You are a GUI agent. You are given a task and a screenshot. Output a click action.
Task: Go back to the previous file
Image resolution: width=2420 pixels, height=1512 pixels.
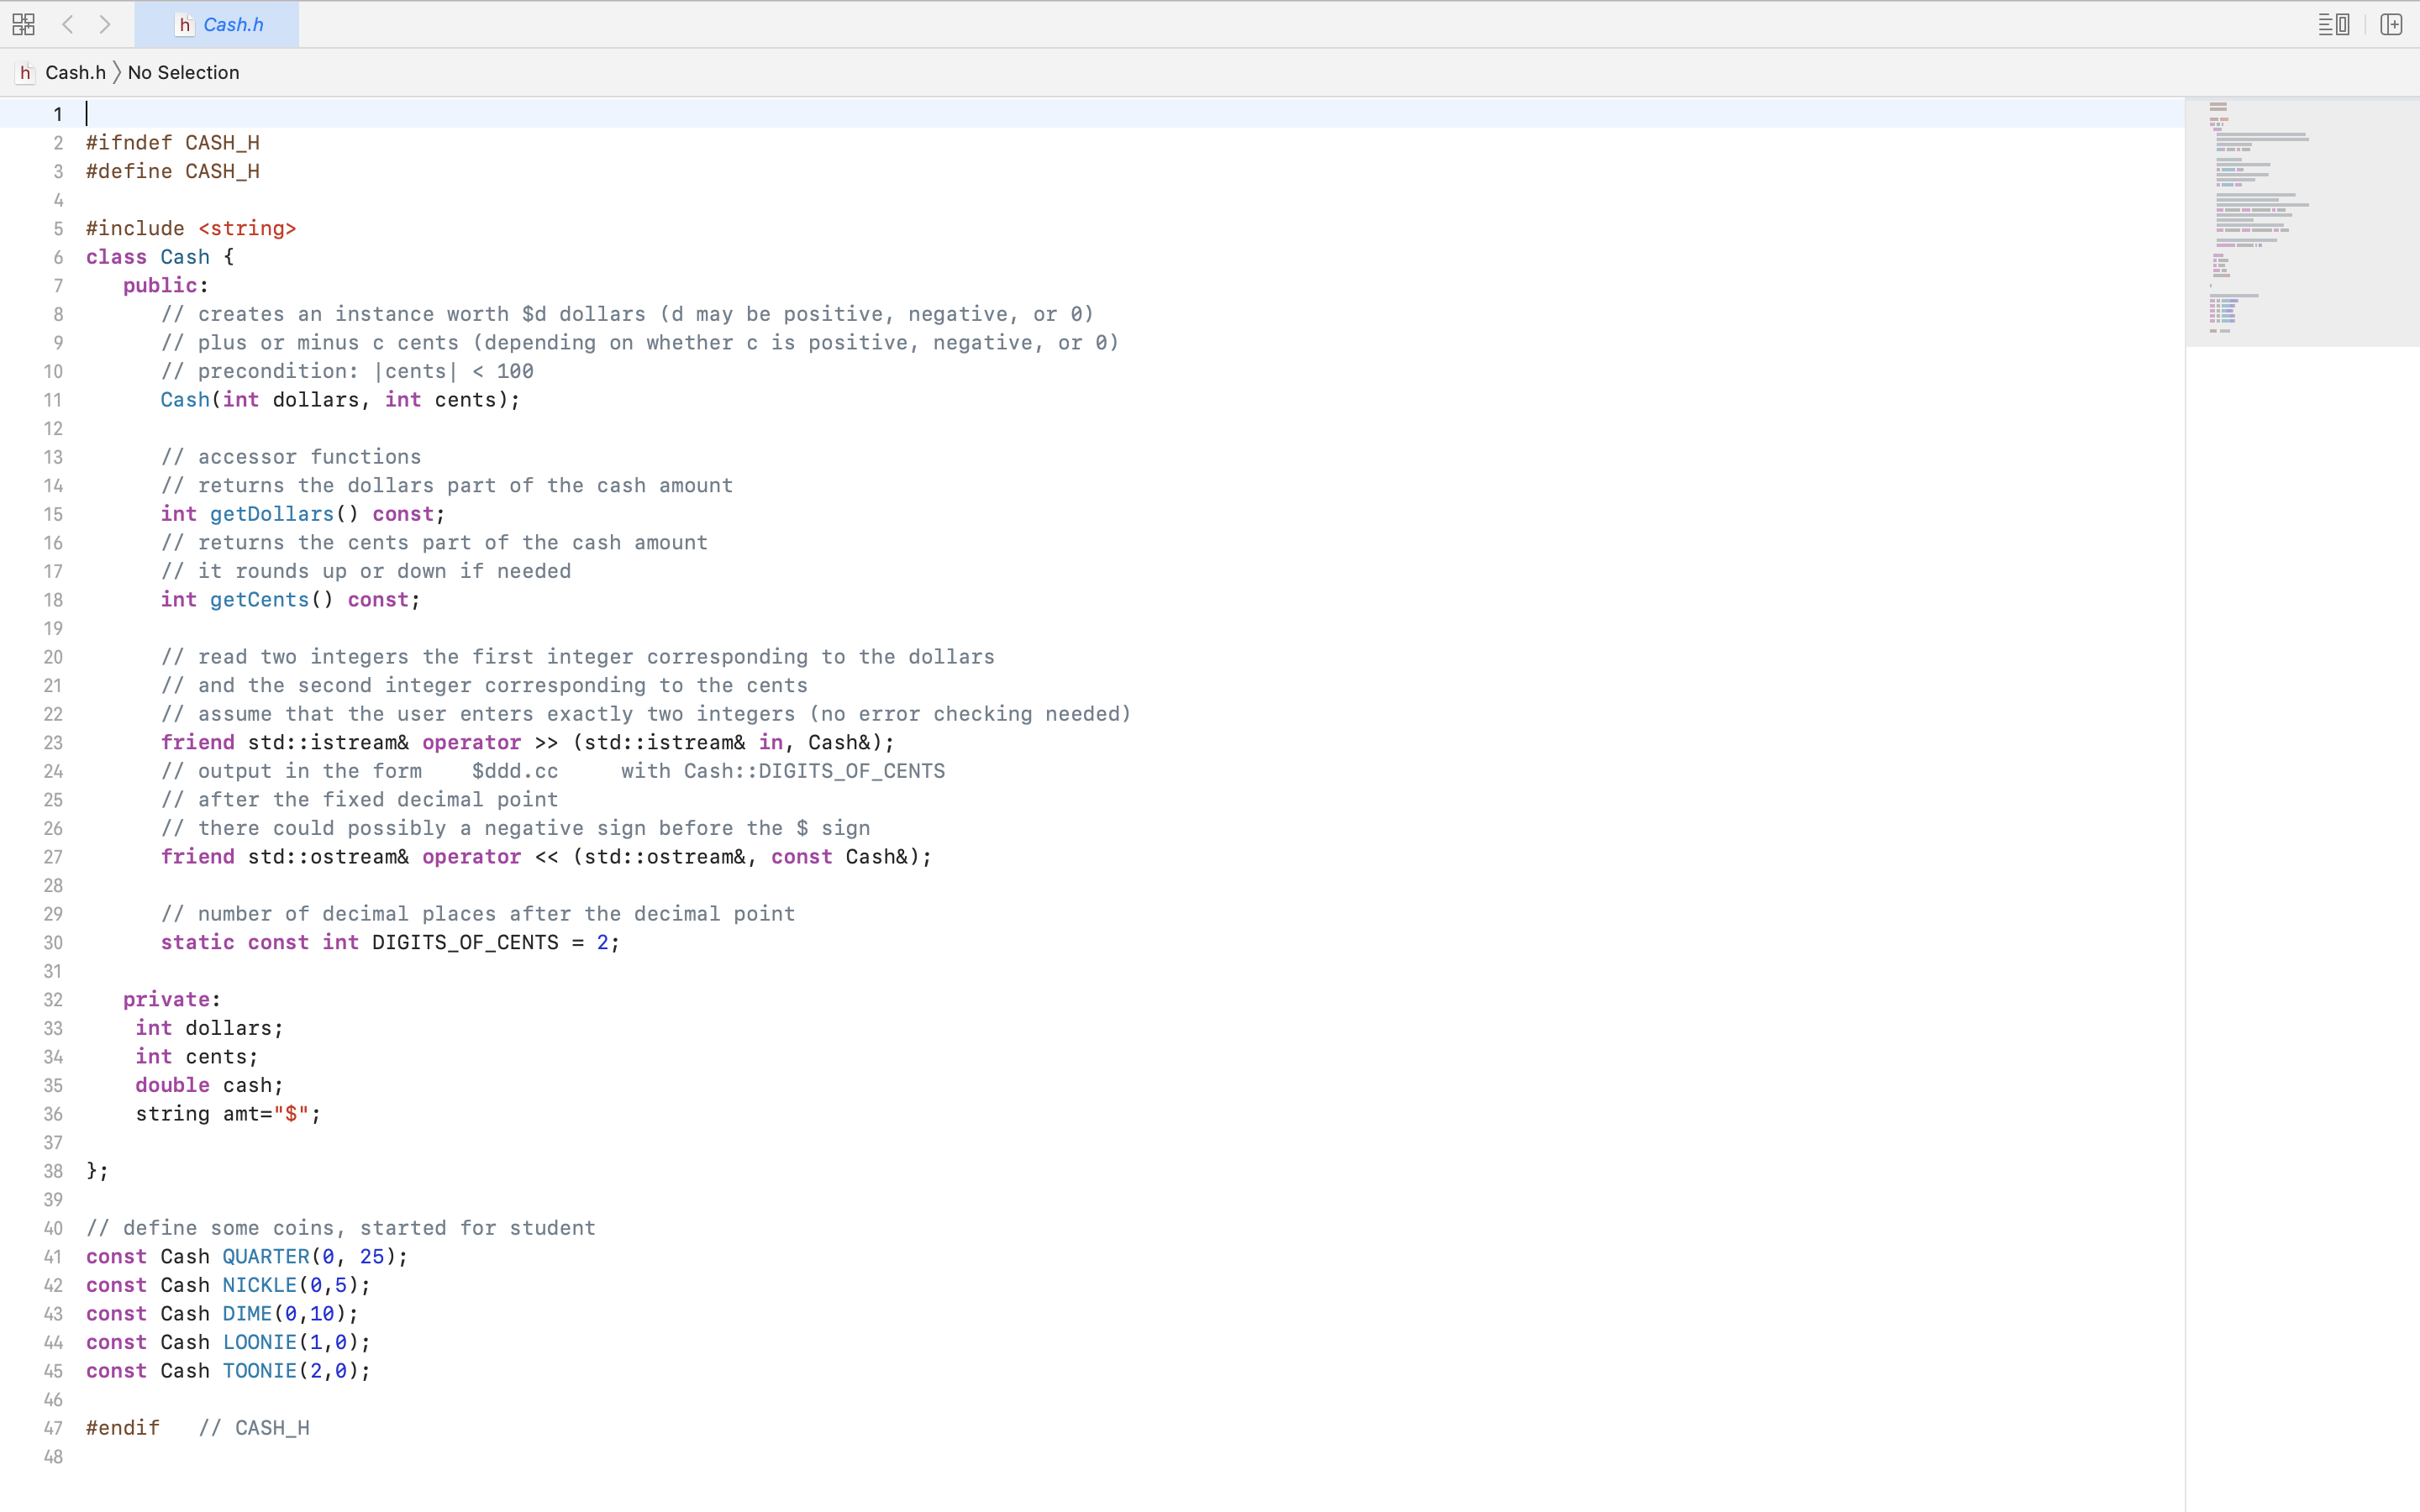click(x=68, y=24)
